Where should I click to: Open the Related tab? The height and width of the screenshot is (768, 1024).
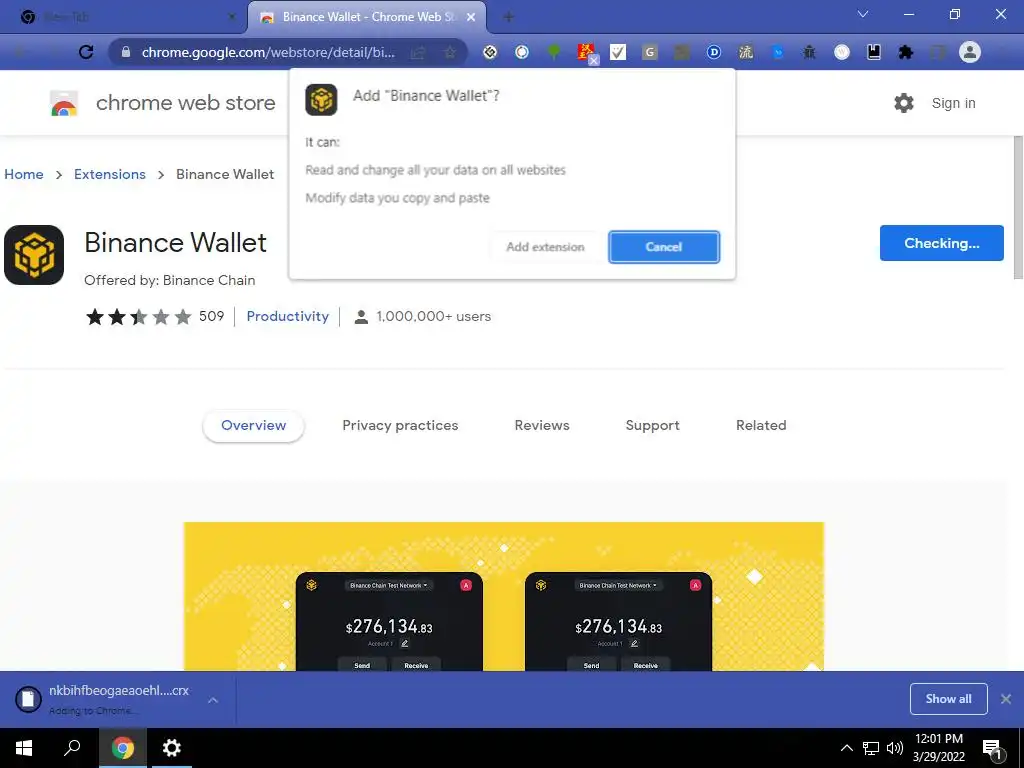pyautogui.click(x=761, y=425)
